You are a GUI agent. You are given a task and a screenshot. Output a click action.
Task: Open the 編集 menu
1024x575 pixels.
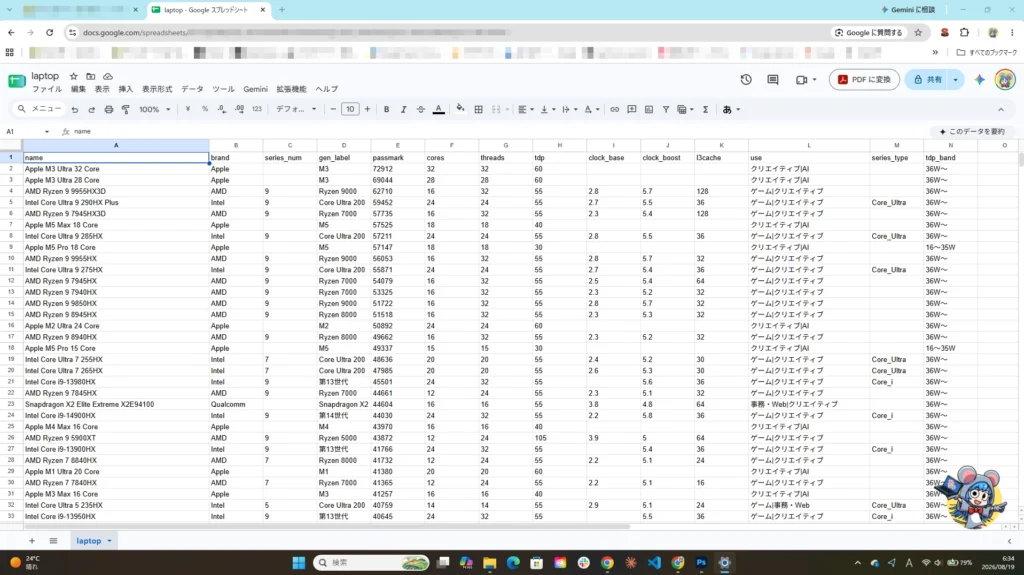[78, 90]
